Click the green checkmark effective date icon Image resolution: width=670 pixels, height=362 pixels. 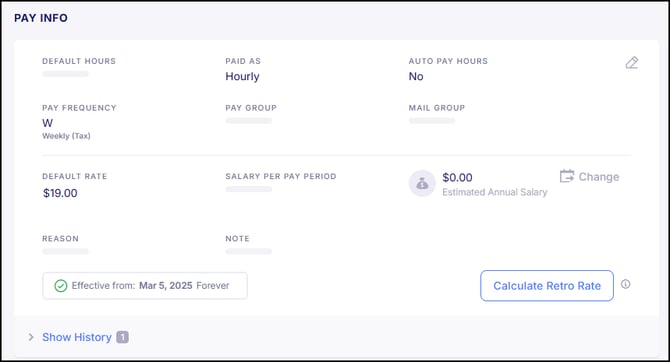[61, 286]
